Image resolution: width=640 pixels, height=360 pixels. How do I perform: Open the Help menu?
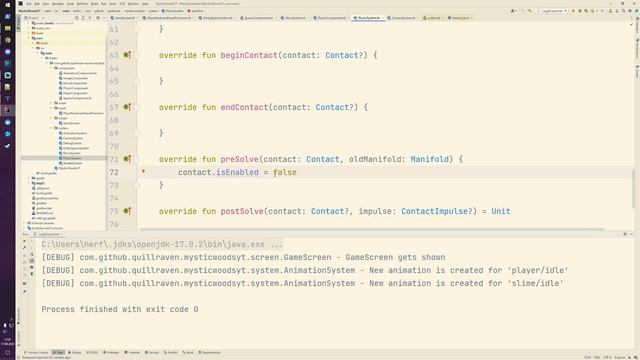coord(145,4)
